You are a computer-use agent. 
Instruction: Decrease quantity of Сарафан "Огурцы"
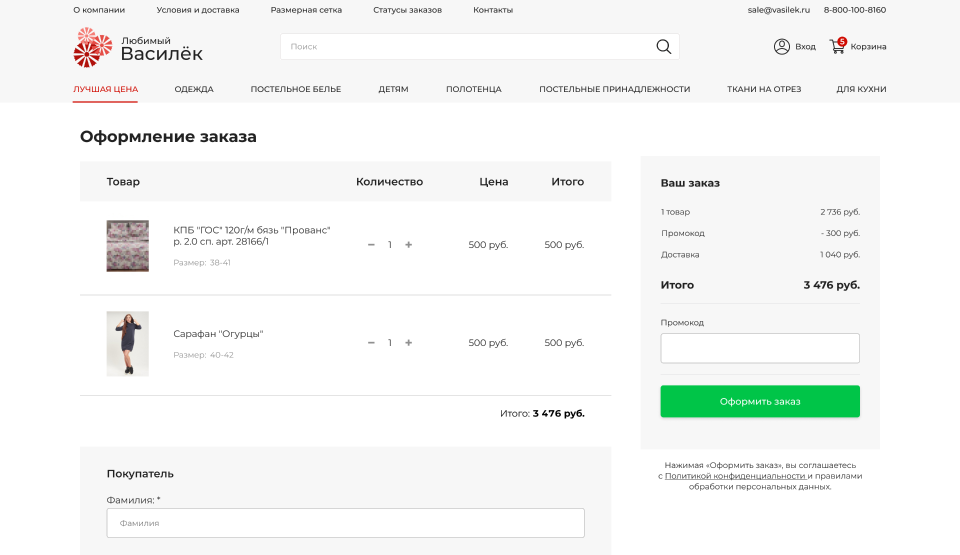(371, 343)
